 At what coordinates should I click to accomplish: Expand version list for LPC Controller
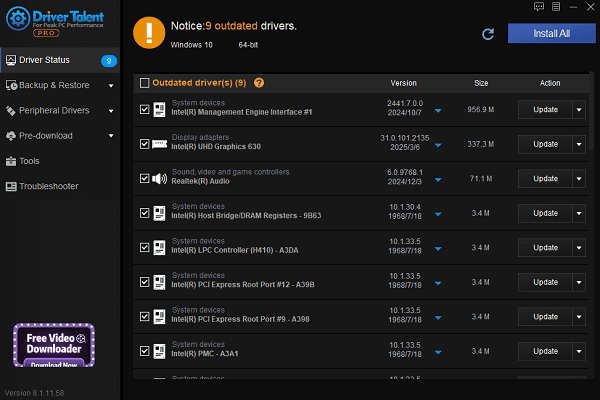[438, 248]
